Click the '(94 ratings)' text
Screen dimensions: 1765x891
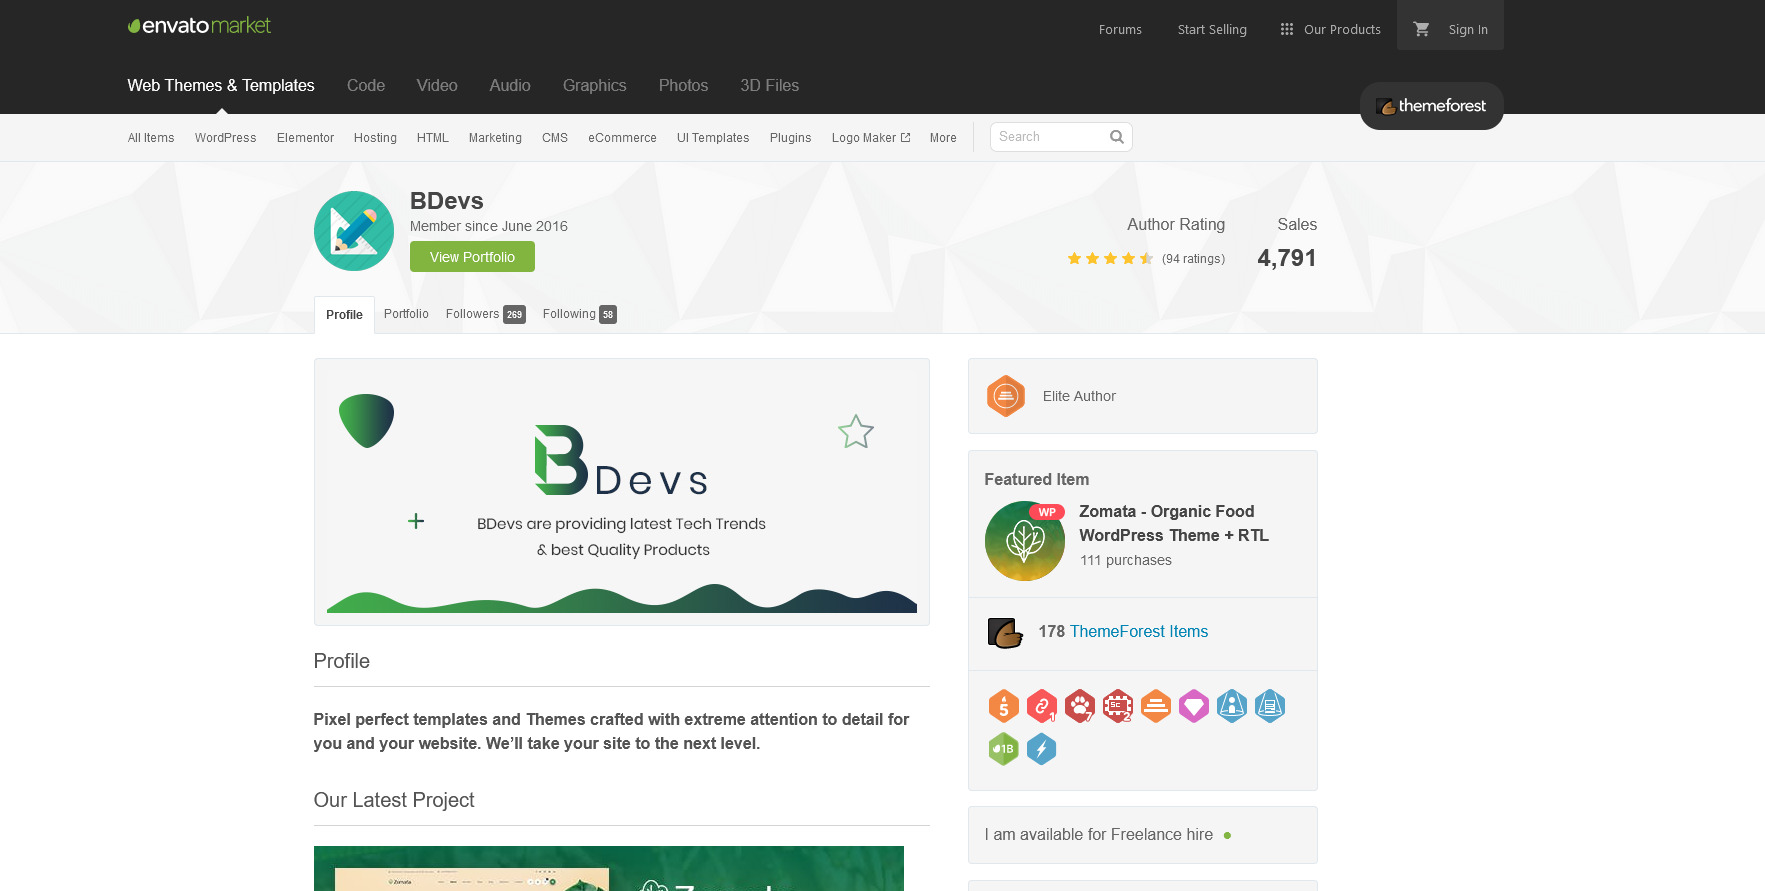point(1193,259)
